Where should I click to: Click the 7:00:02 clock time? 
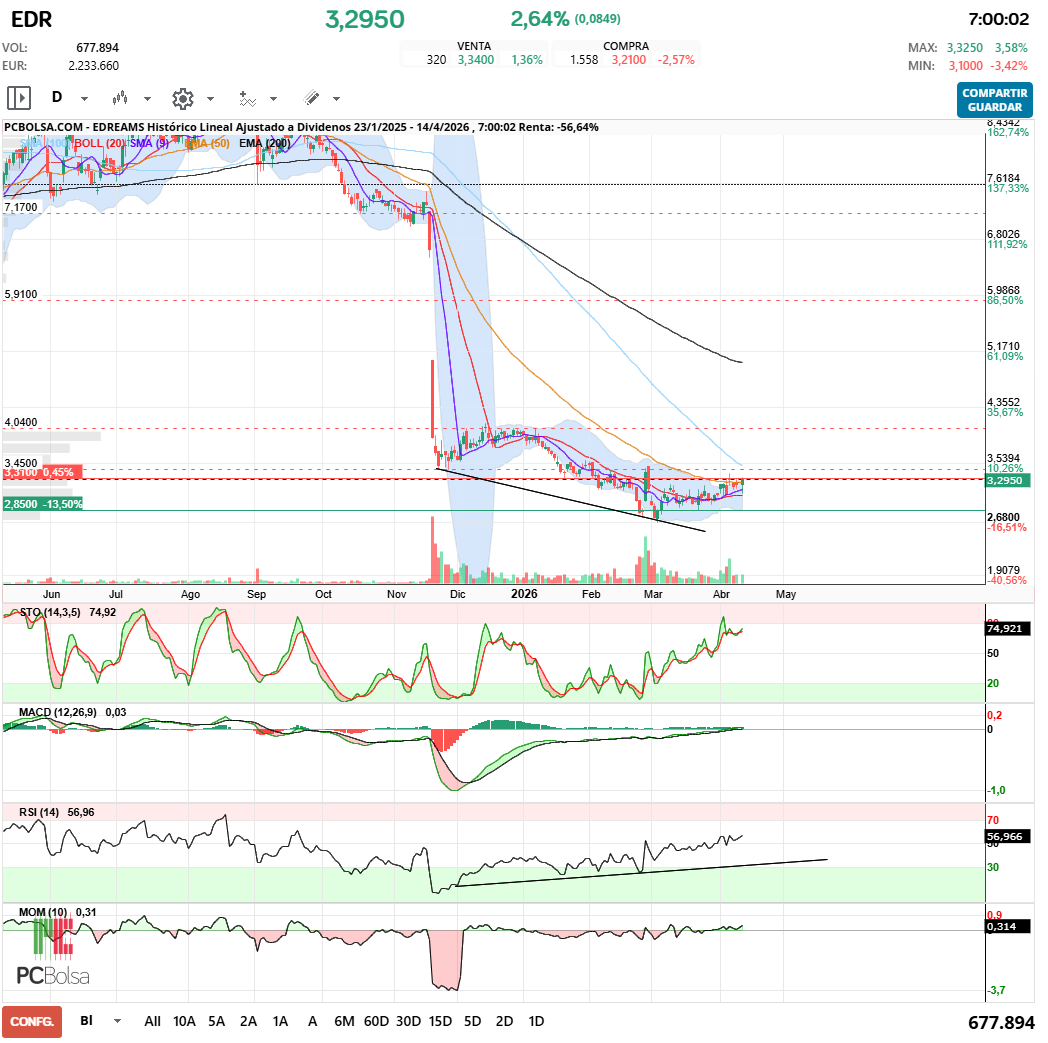[999, 19]
